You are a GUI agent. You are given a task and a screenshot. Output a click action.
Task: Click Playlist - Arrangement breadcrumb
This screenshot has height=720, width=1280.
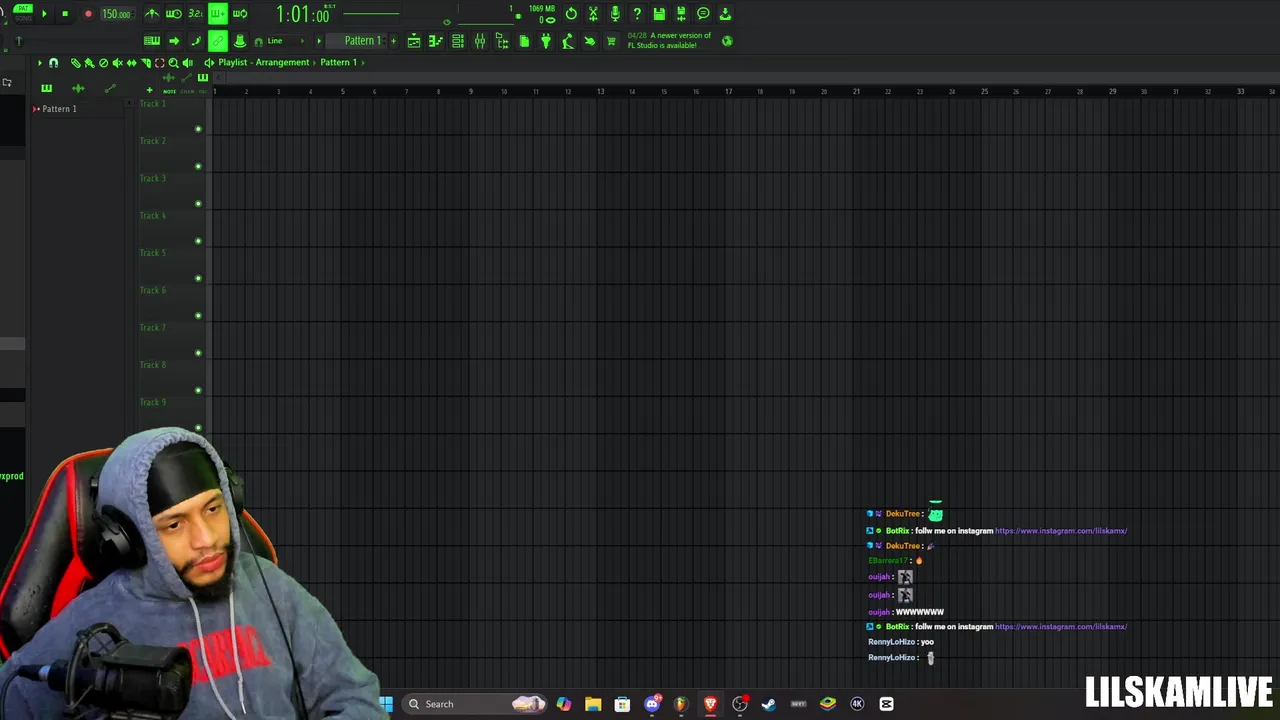pos(264,63)
